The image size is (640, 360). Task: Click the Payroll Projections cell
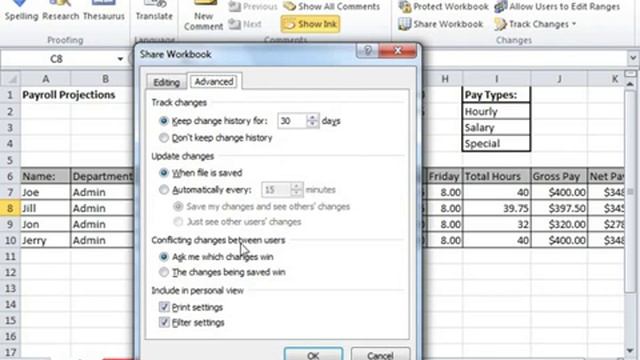tap(69, 95)
